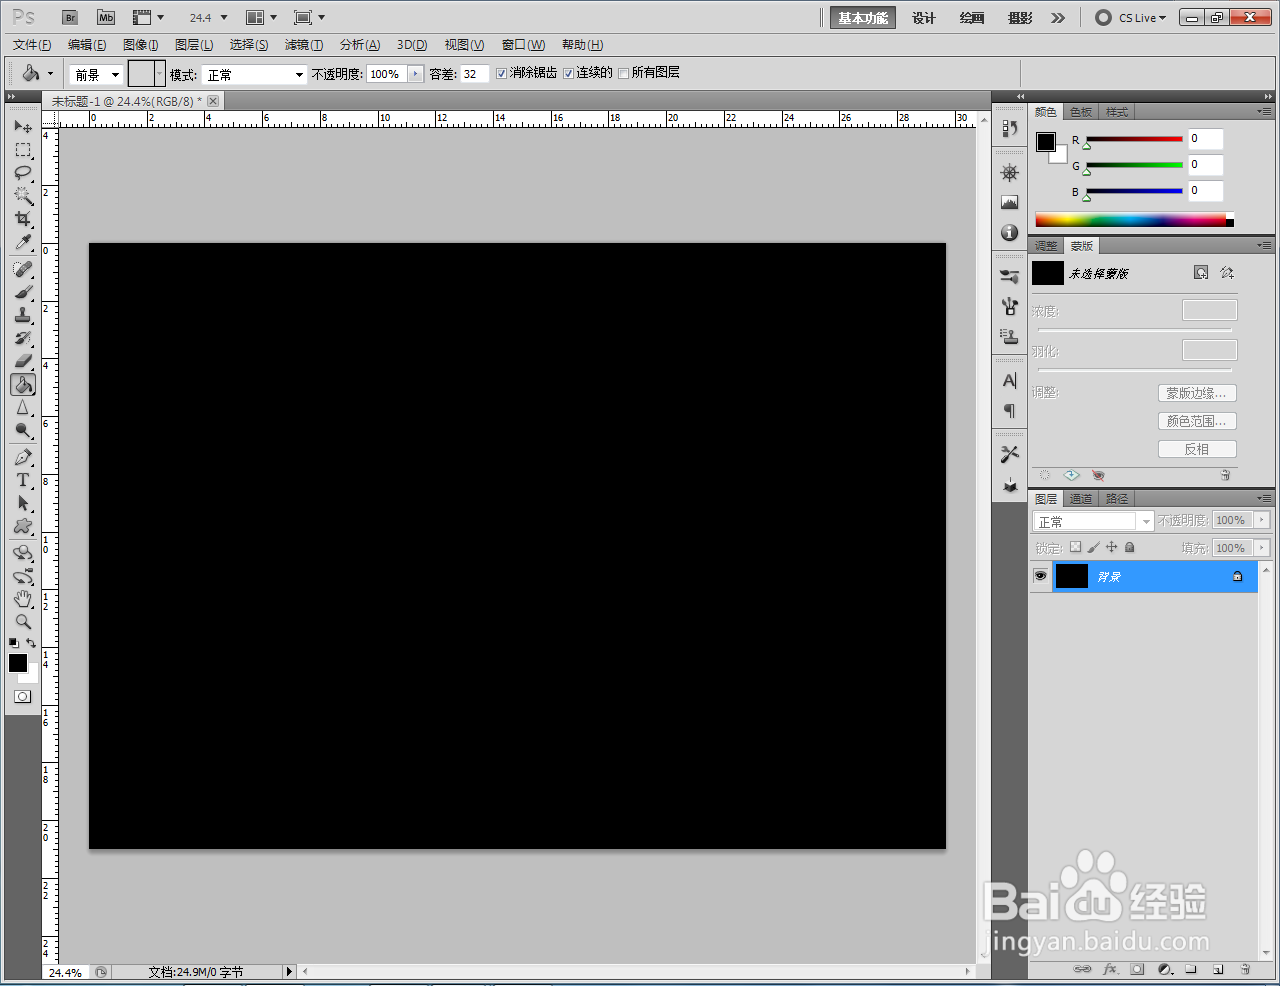Switch to the 通道 tab

point(1081,498)
